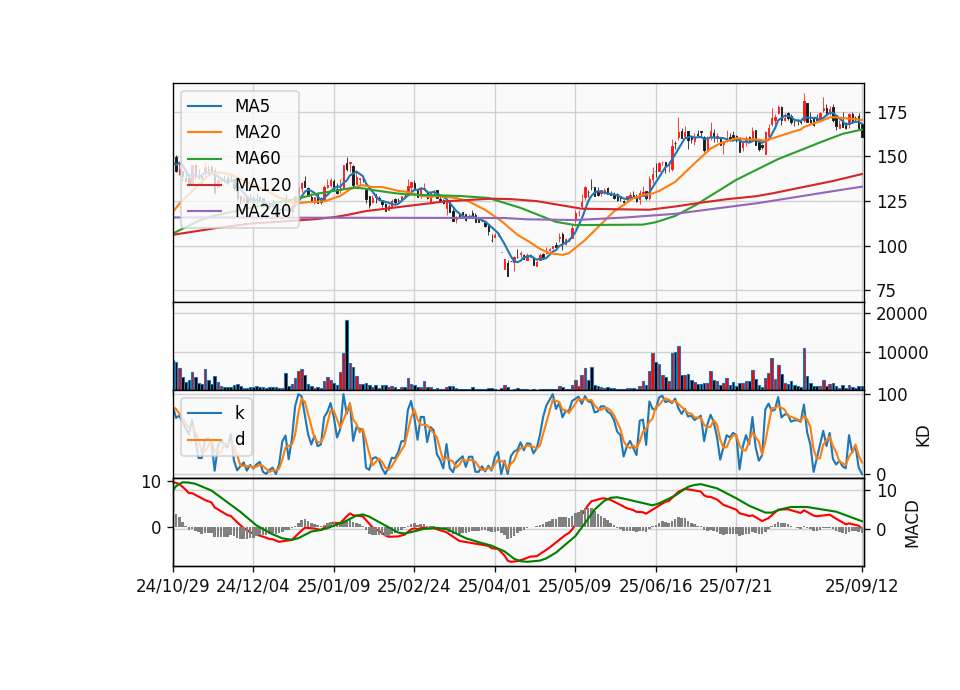Click the 125 price axis tick
960x690 pixels.
click(x=892, y=202)
